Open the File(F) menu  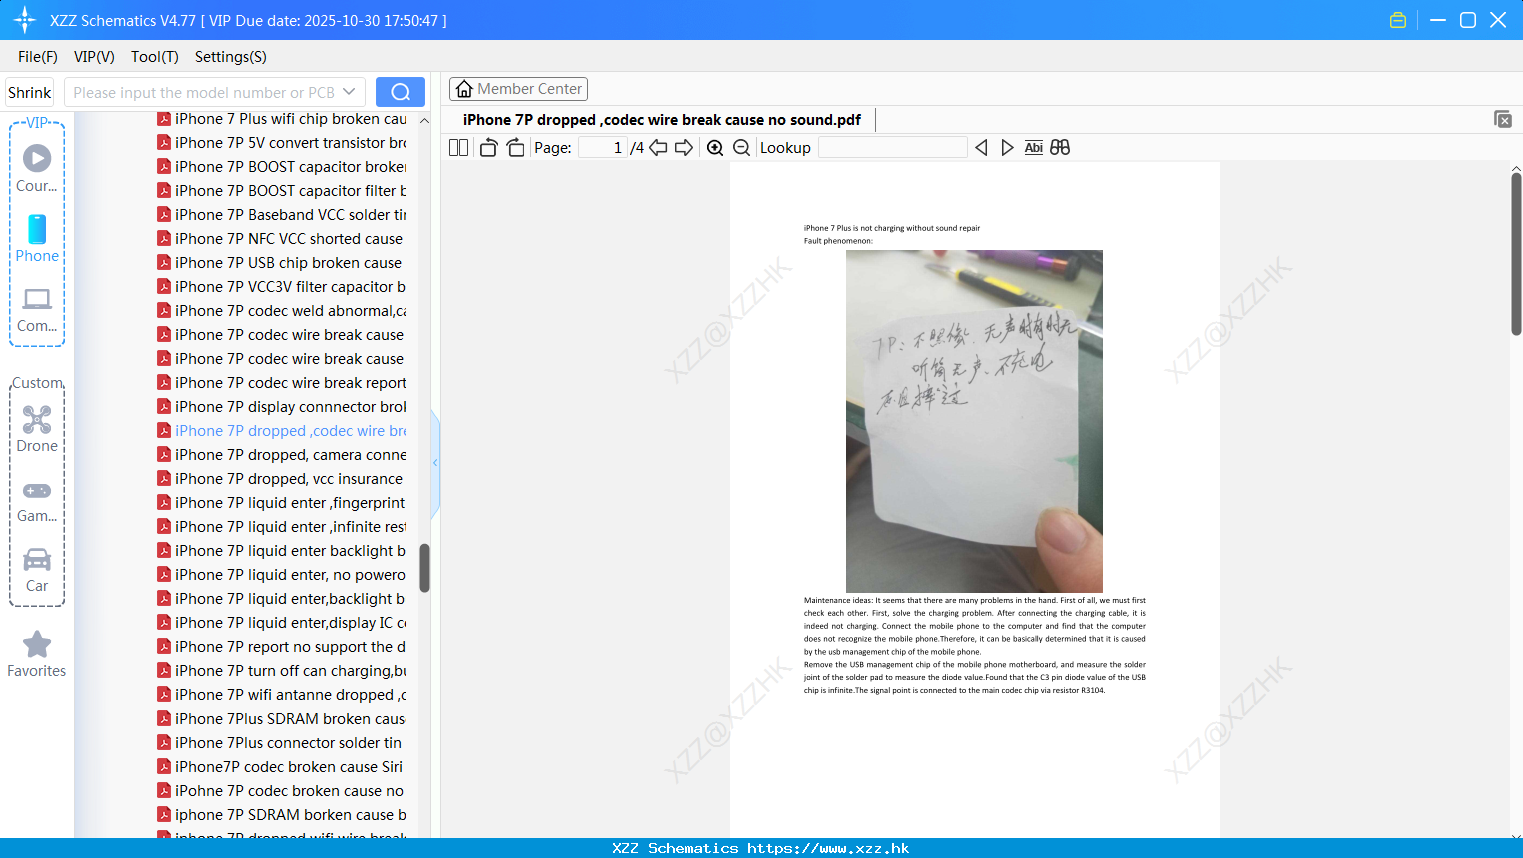38,57
